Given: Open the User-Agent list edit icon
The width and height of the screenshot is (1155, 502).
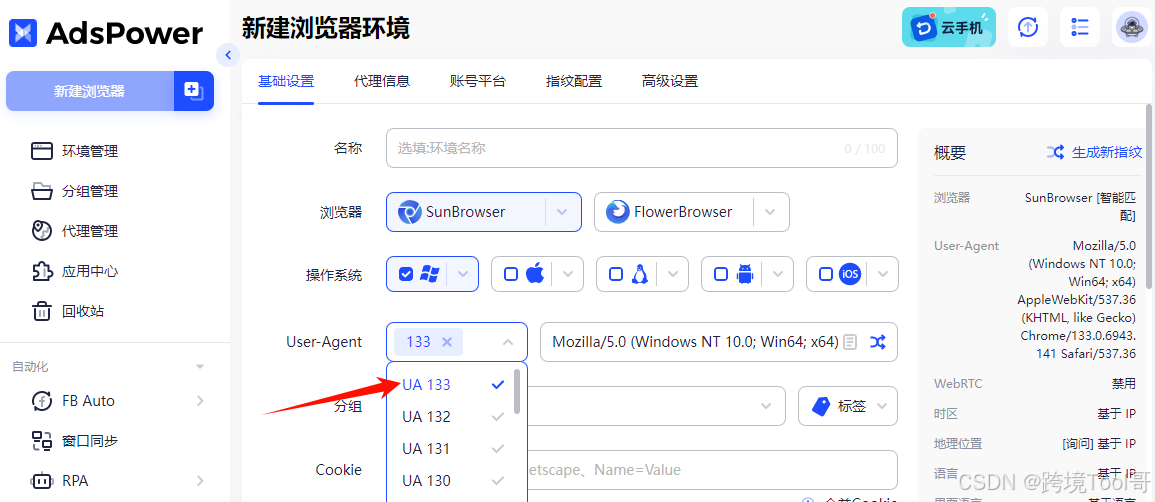Looking at the screenshot, I should [x=851, y=342].
